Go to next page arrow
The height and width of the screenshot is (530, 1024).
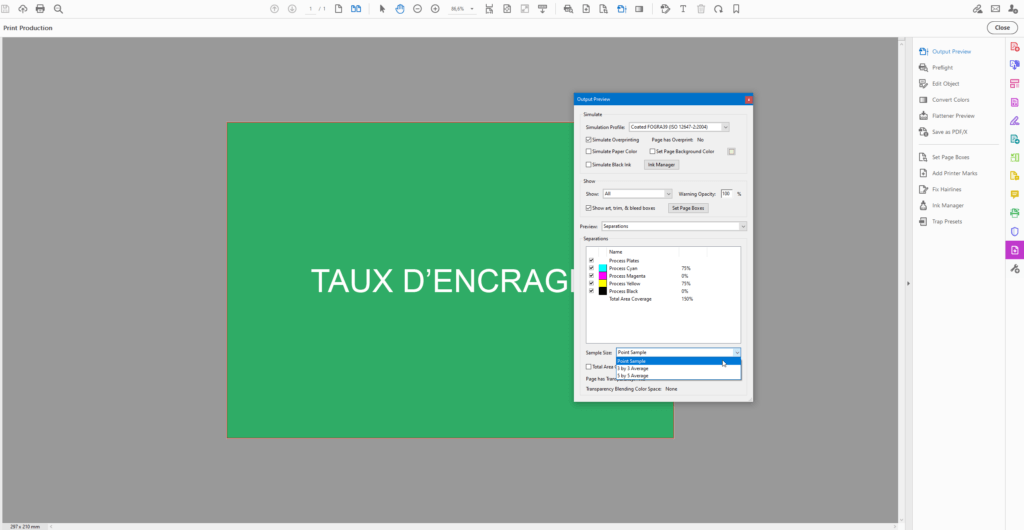pos(292,9)
